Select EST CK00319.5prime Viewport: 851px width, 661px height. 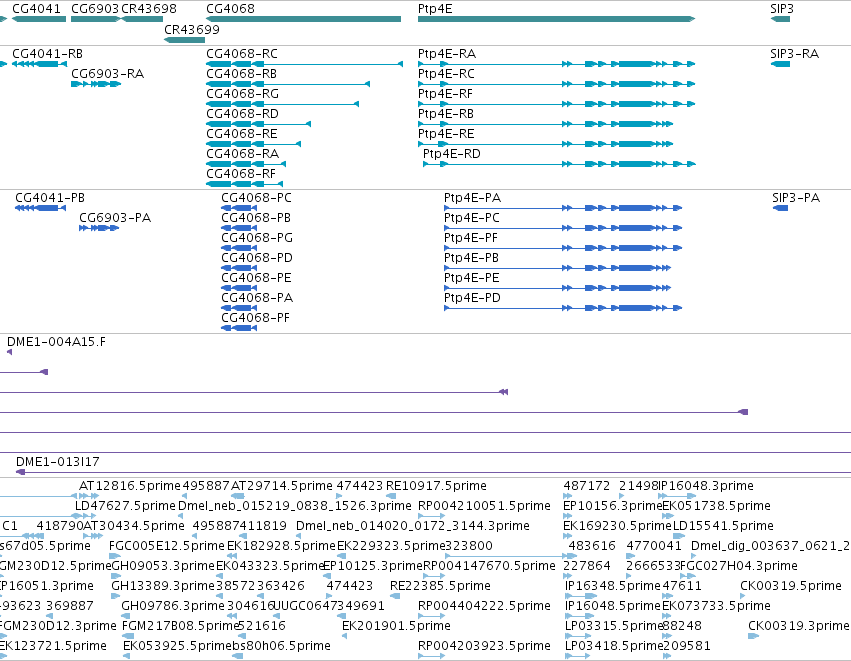791,586
